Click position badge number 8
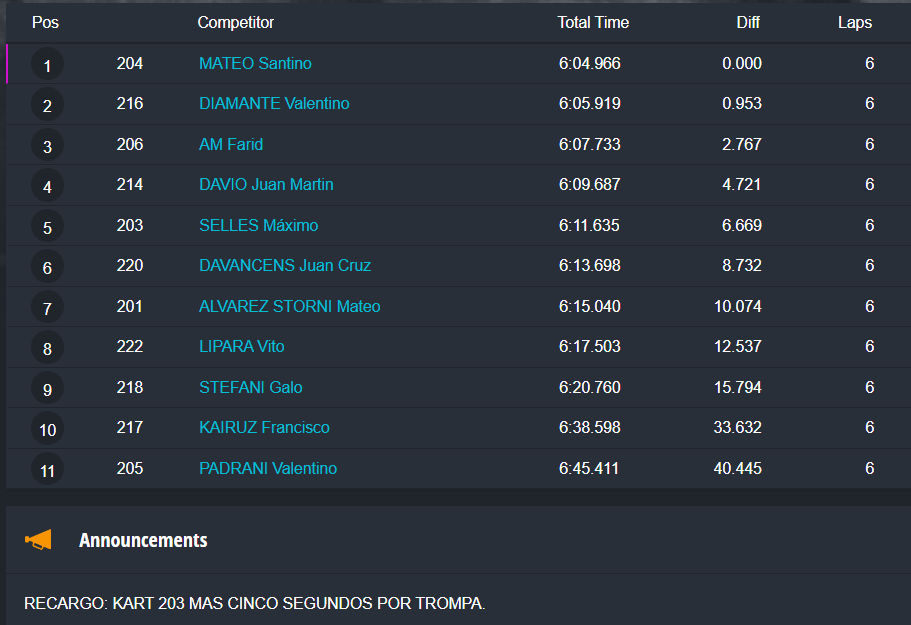 click(x=47, y=349)
